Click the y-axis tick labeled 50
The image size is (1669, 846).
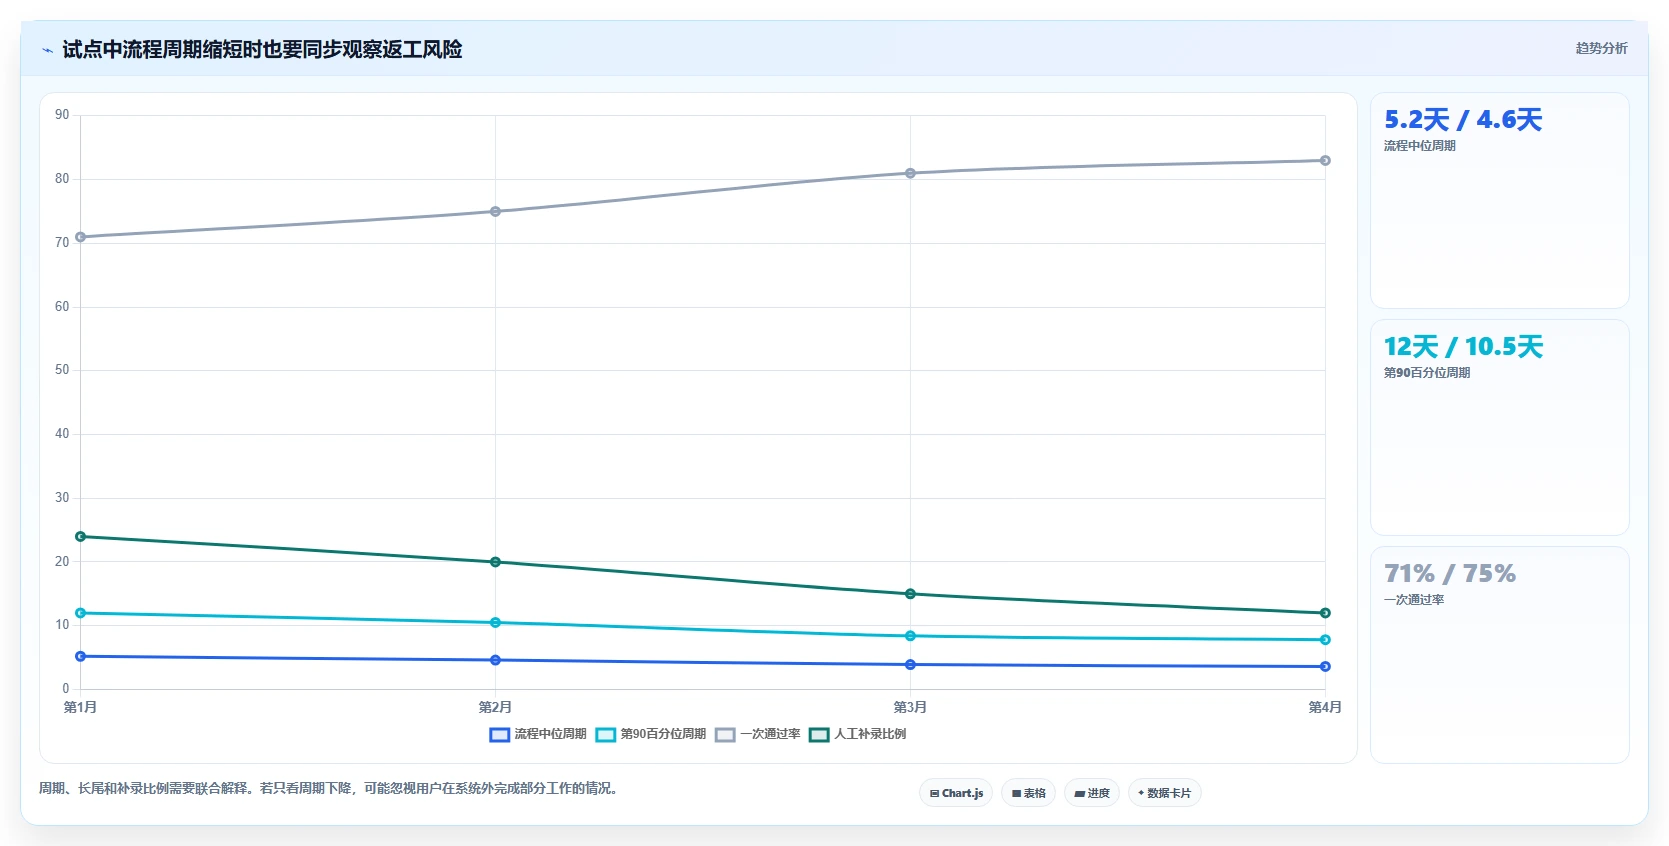coord(62,370)
